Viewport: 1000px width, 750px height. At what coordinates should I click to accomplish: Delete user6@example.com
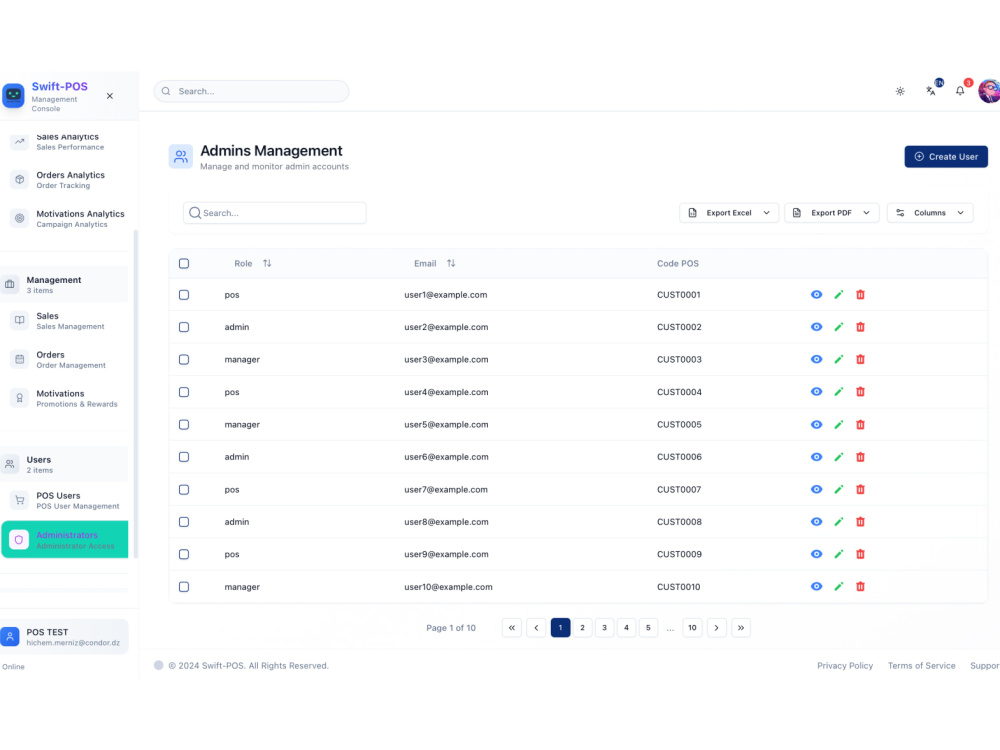pos(860,457)
